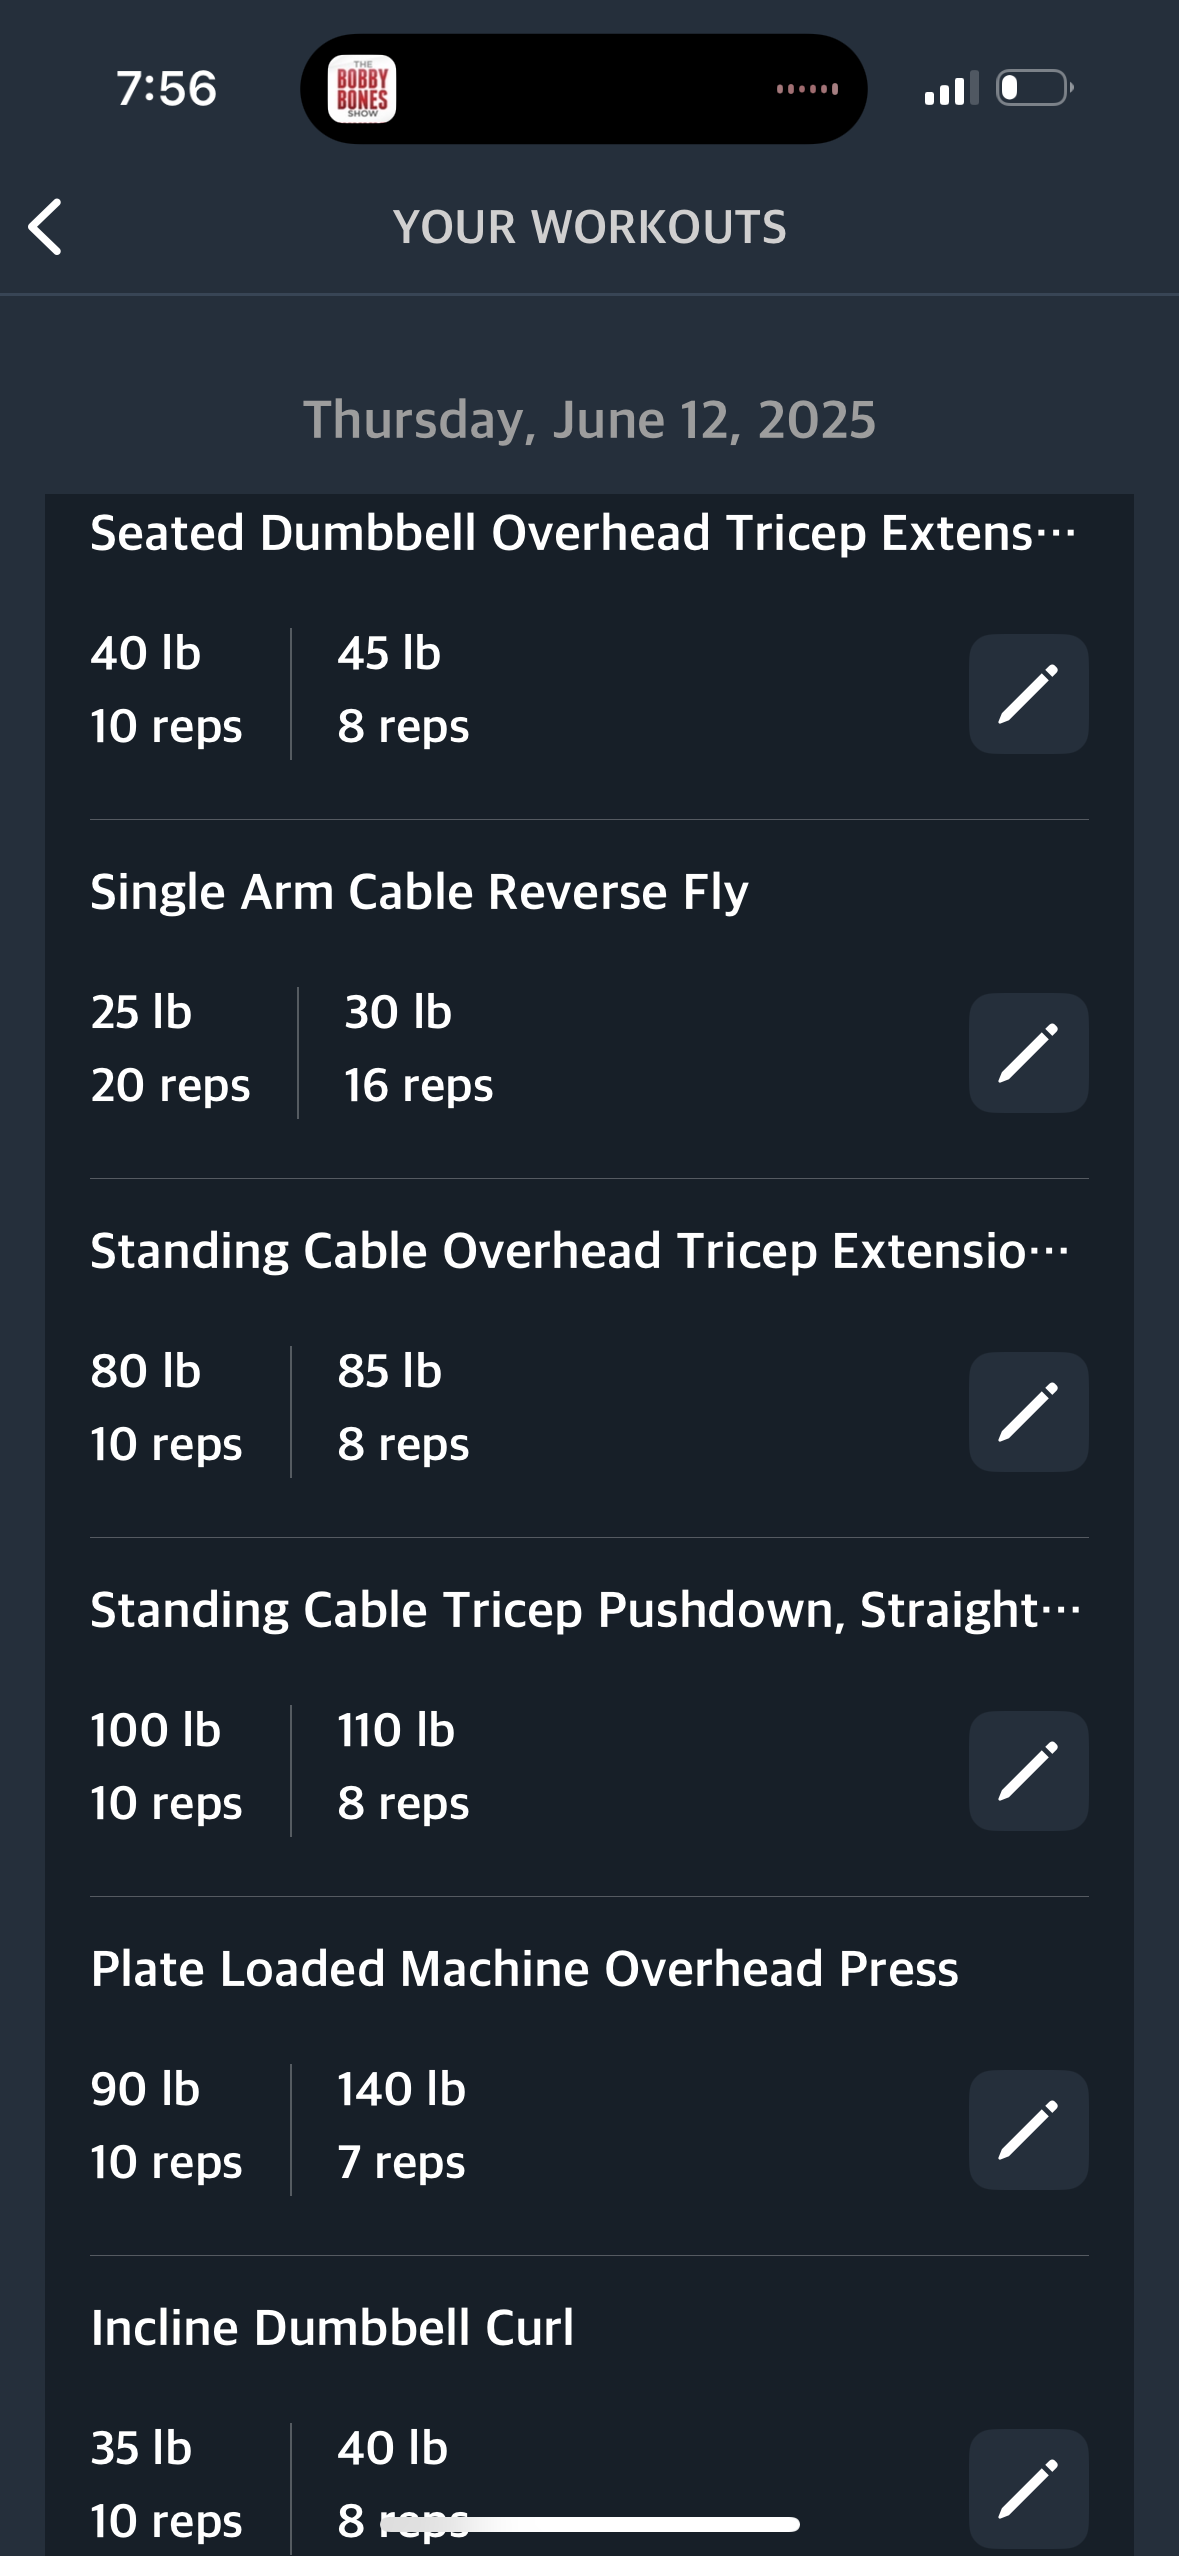Viewport: 1179px width, 2556px height.
Task: Open the Incline Dumbbell Curl exercise title
Action: (x=332, y=2328)
